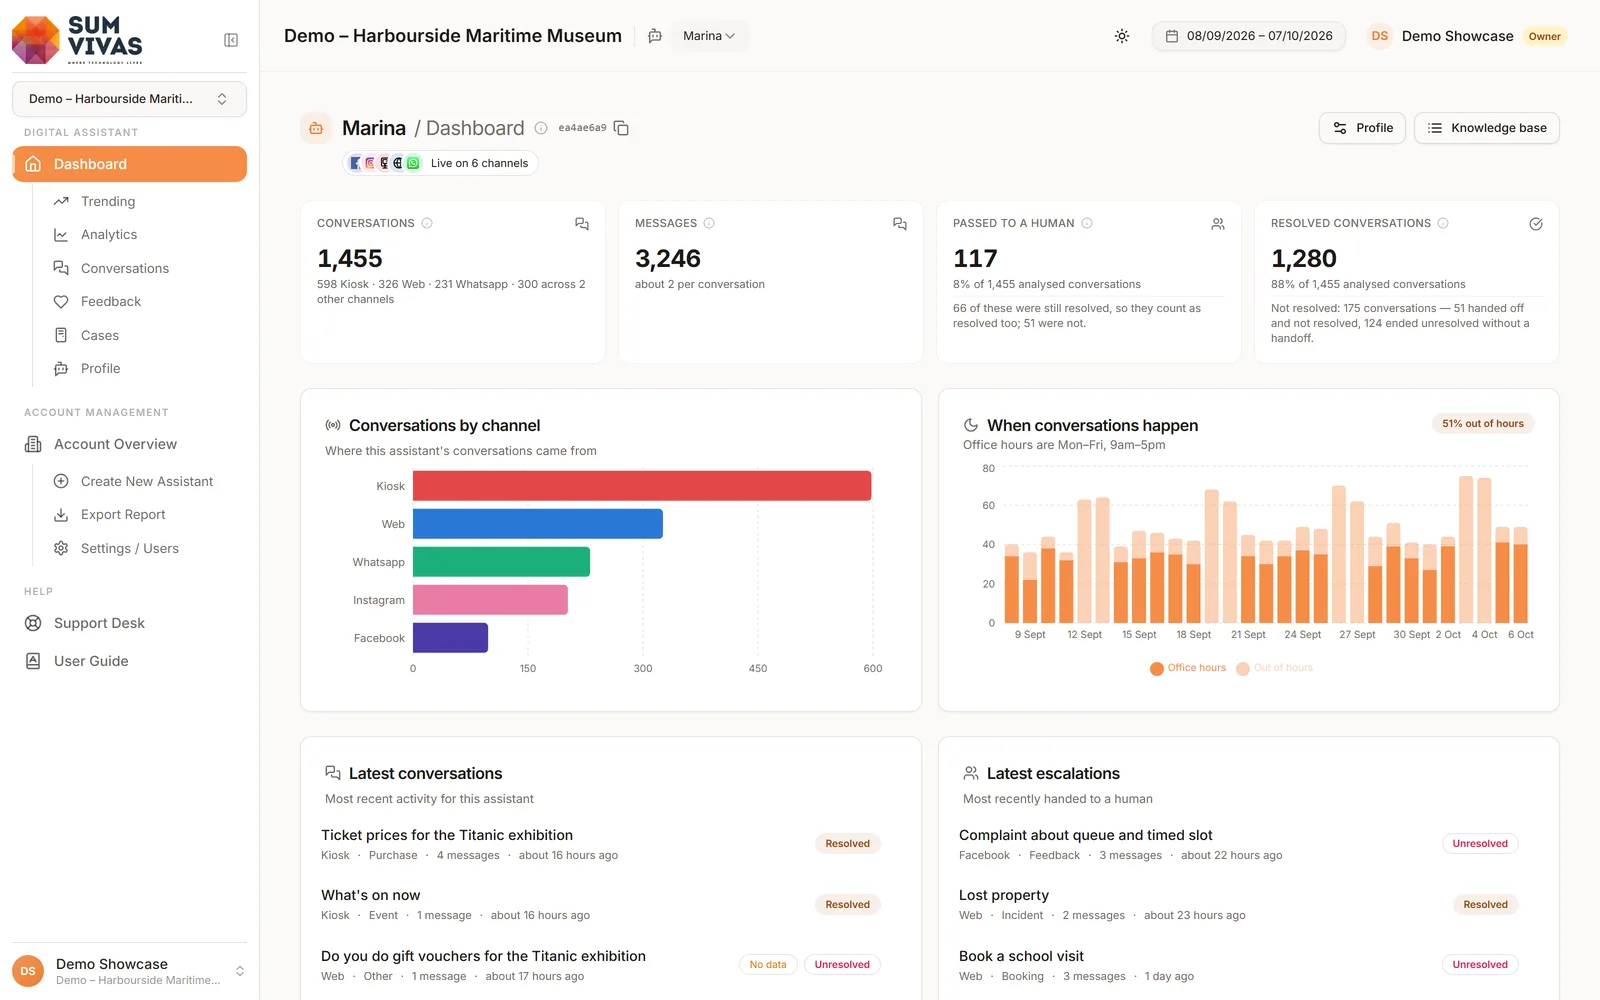The width and height of the screenshot is (1600, 1000).
Task: Click the 51% out of hours badge
Action: 1483,424
